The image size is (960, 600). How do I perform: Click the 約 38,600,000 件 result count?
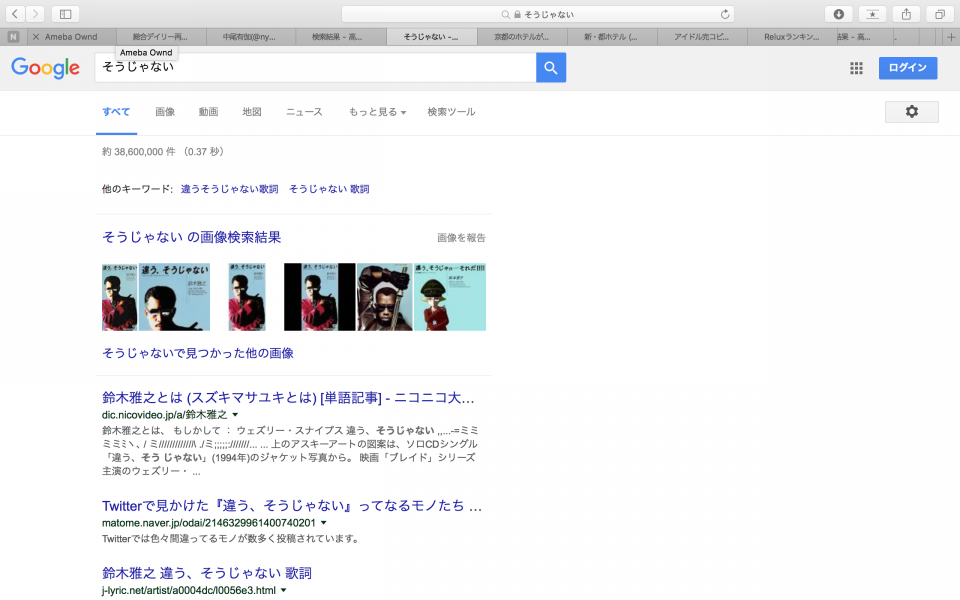[x=163, y=152]
